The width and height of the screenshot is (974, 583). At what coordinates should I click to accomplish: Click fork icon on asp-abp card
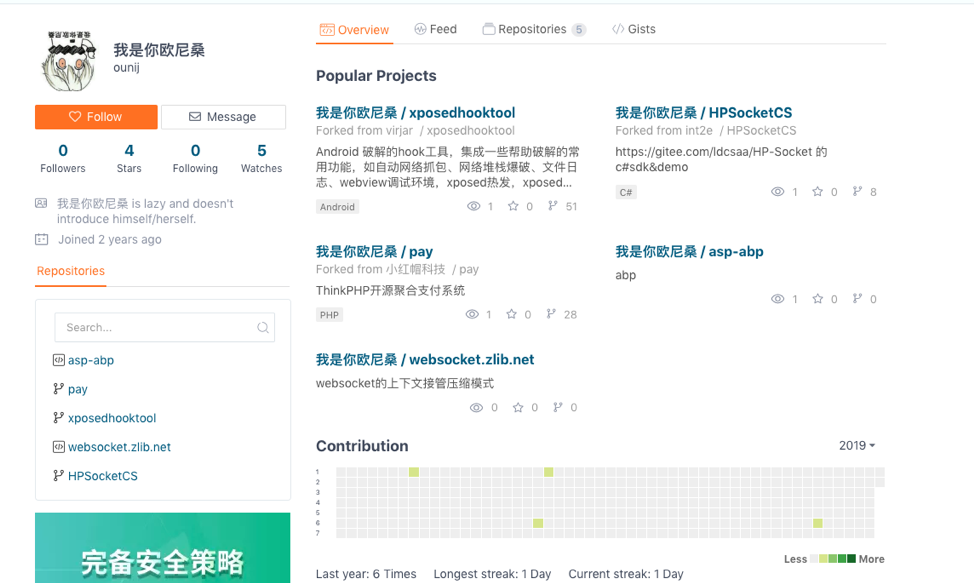click(x=857, y=298)
